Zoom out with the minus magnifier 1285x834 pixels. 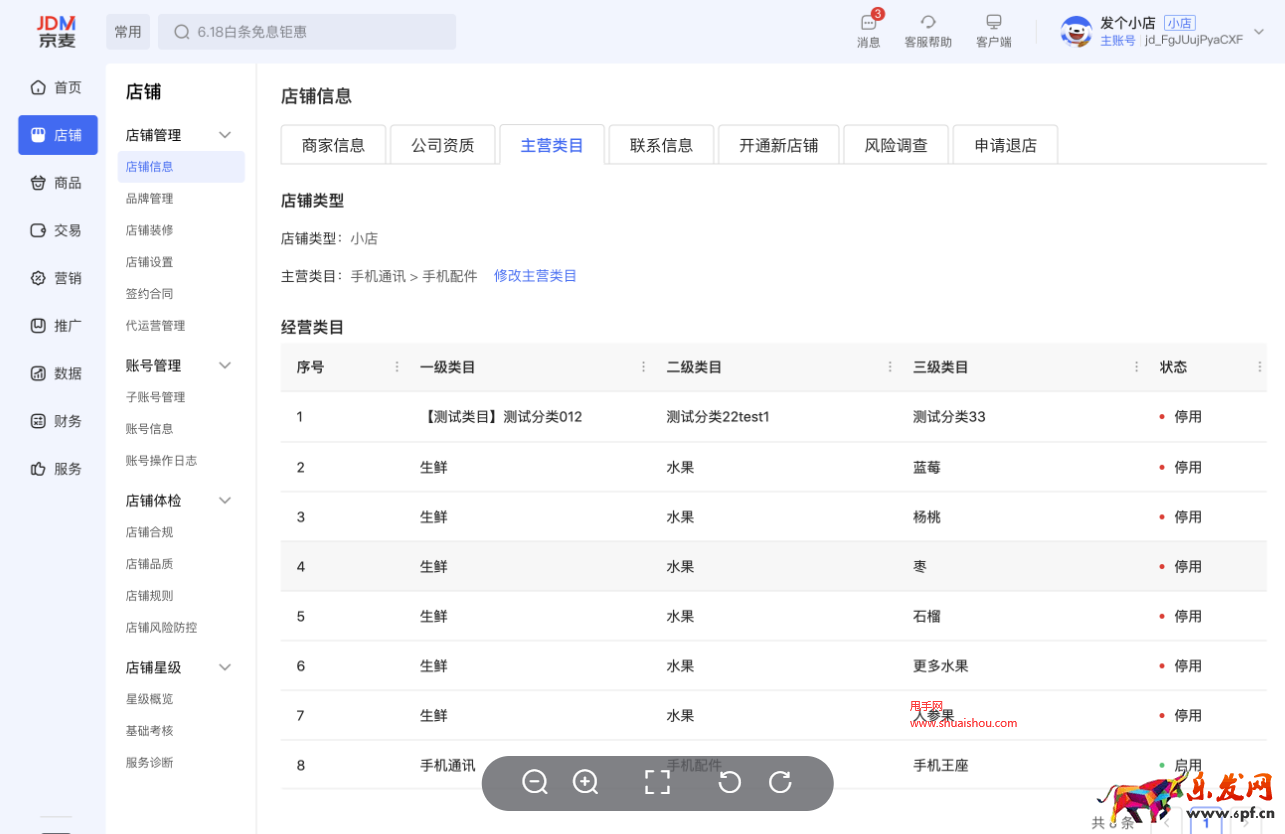pos(535,783)
